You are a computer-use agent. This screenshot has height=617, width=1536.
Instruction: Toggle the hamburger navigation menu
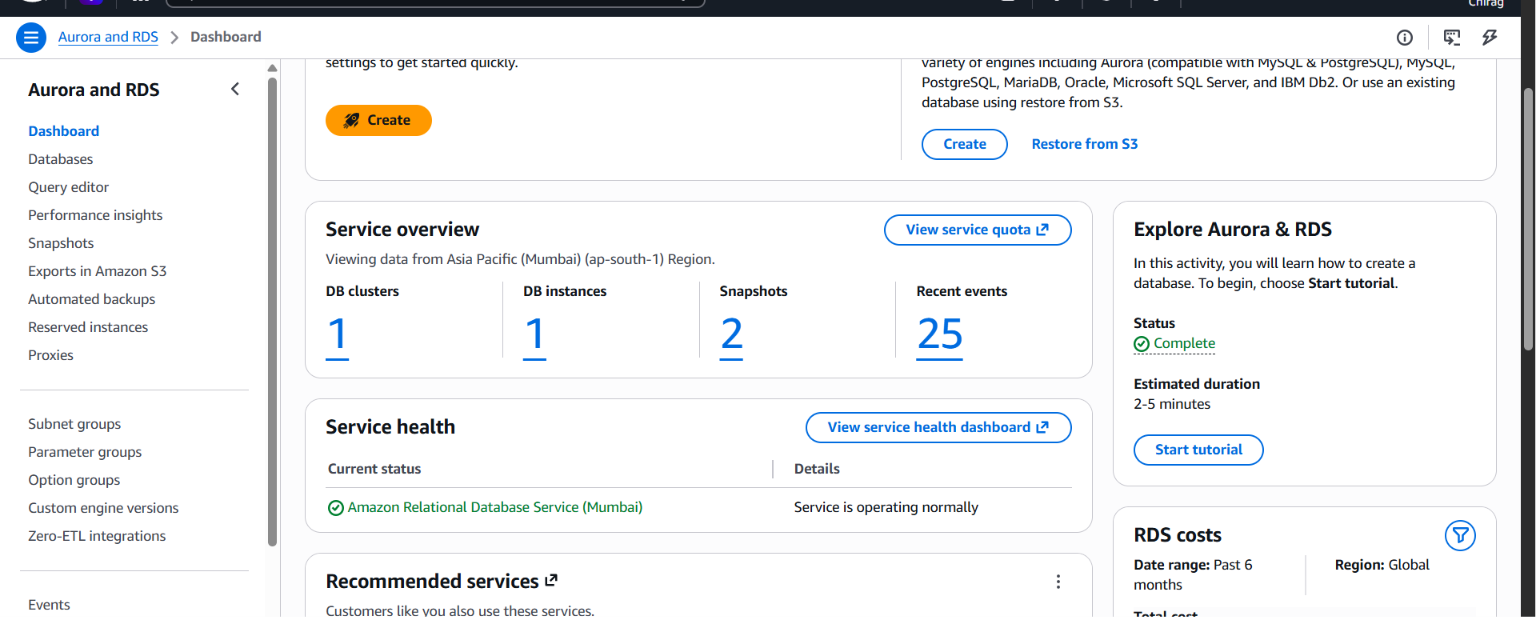(x=31, y=38)
